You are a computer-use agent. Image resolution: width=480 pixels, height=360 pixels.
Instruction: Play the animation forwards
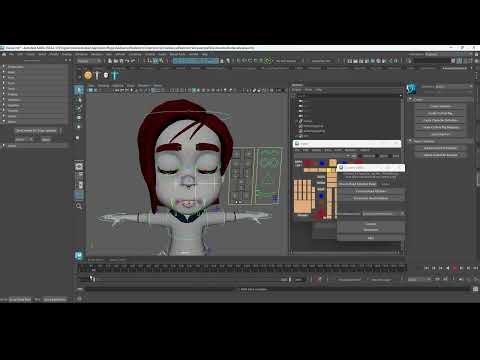pyautogui.click(x=454, y=268)
